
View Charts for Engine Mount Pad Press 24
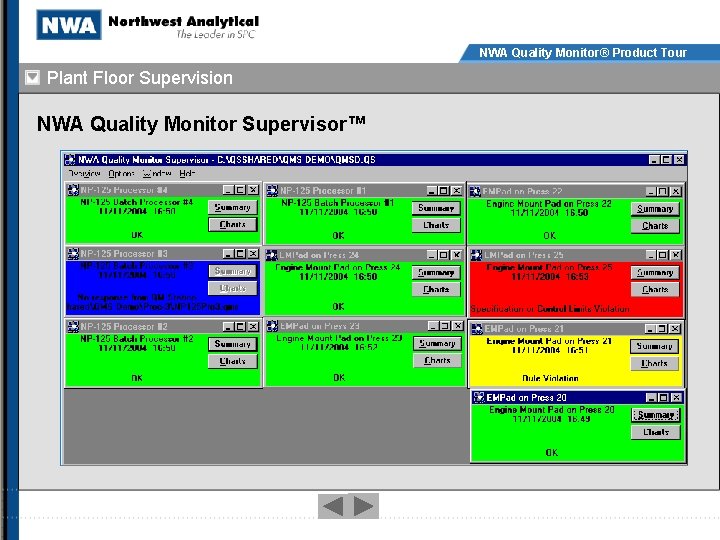pyautogui.click(x=436, y=290)
